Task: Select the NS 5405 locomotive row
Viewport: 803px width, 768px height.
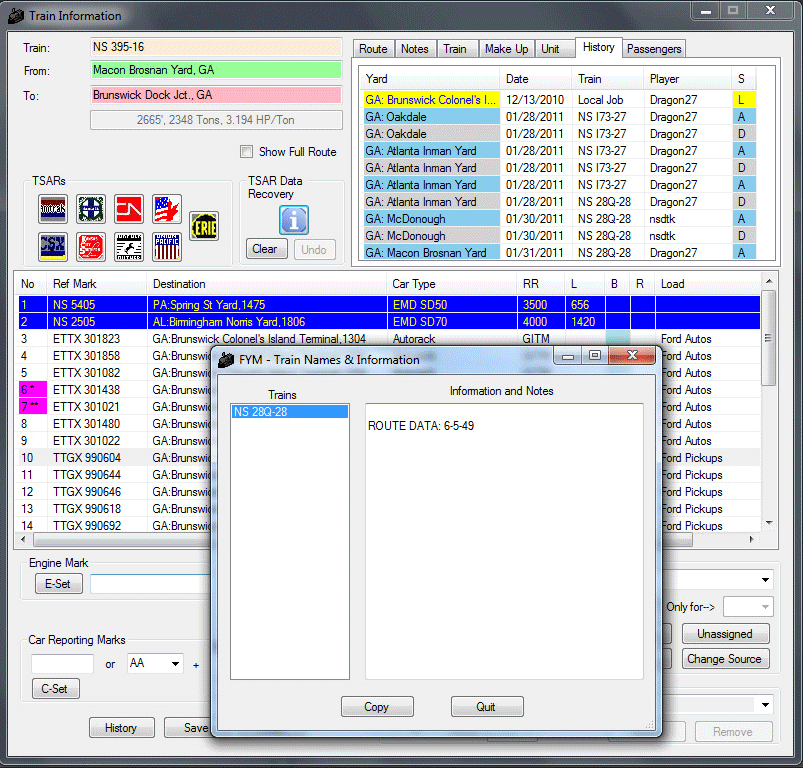Action: click(389, 305)
